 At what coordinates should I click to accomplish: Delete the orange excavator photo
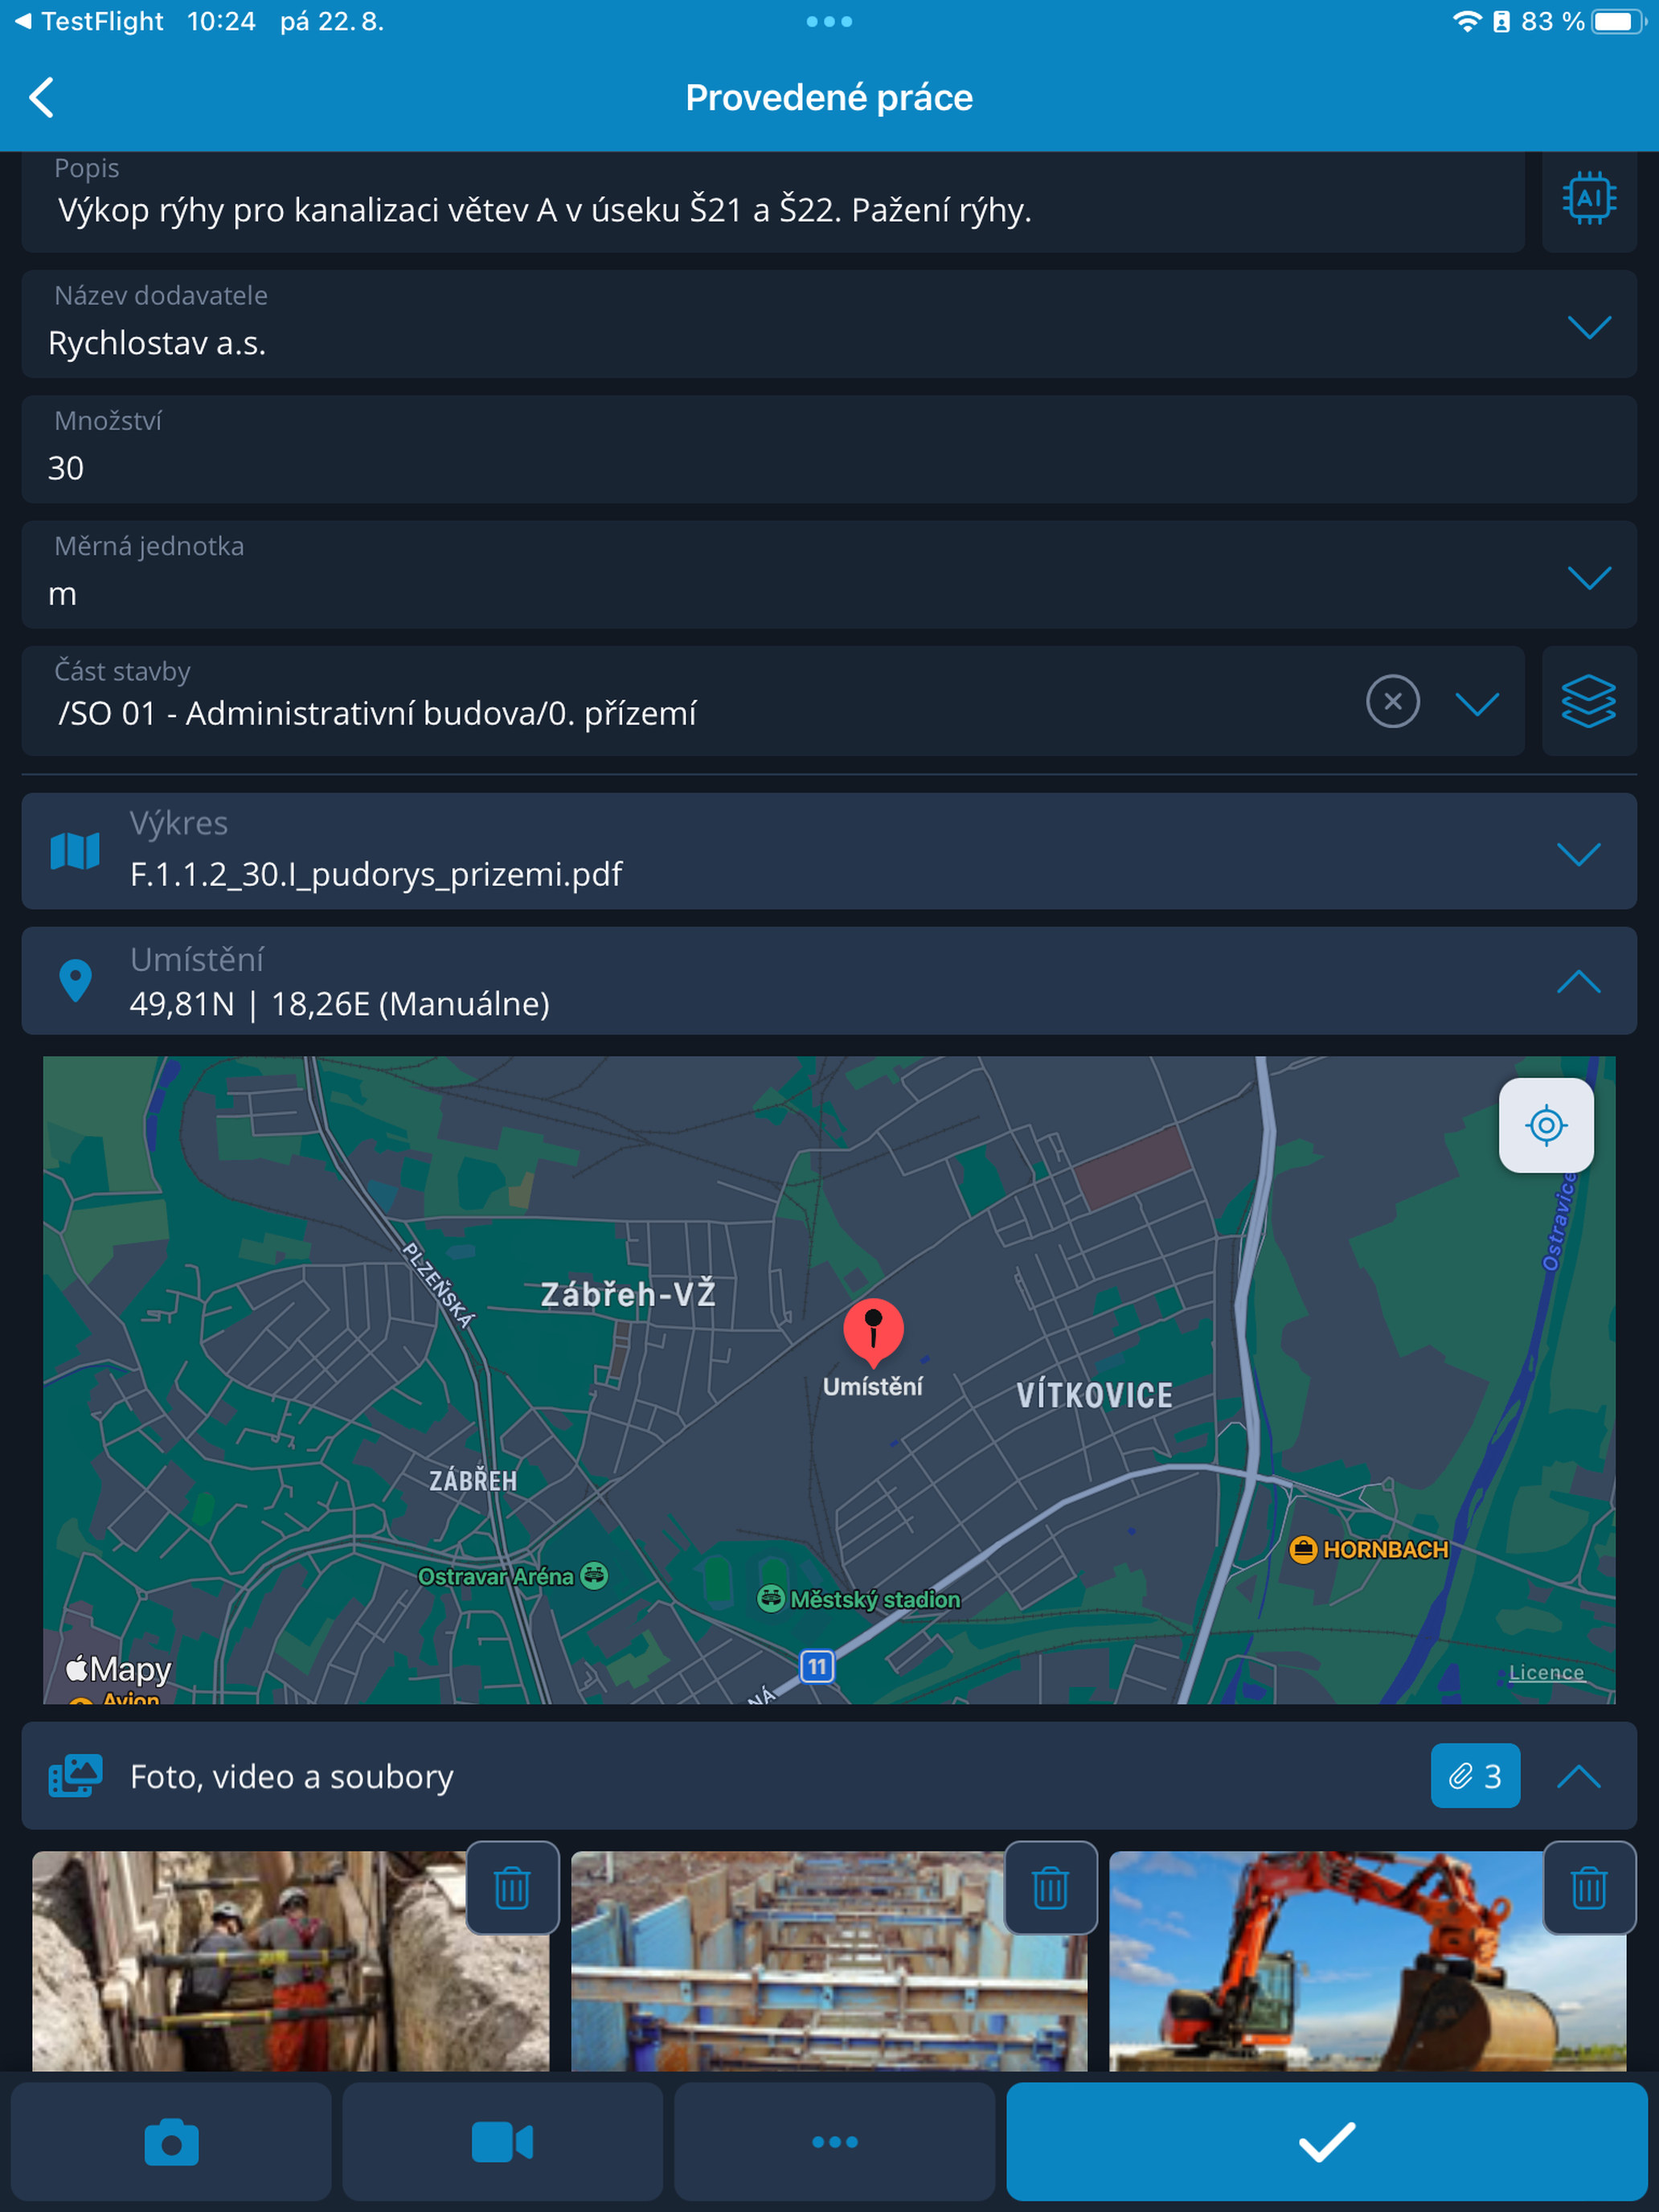(x=1589, y=1888)
